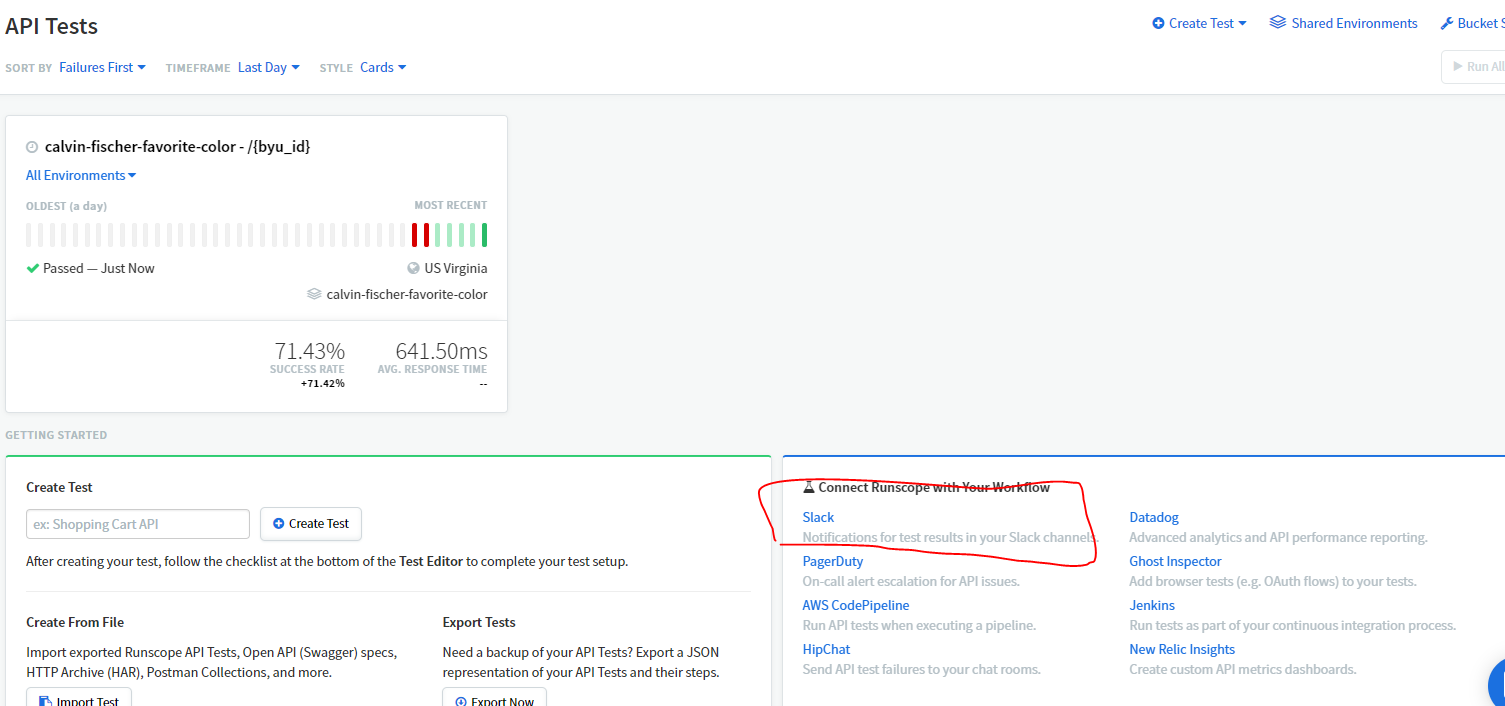Click the first red failed run bar
Image resolution: width=1505 pixels, height=706 pixels.
[414, 235]
